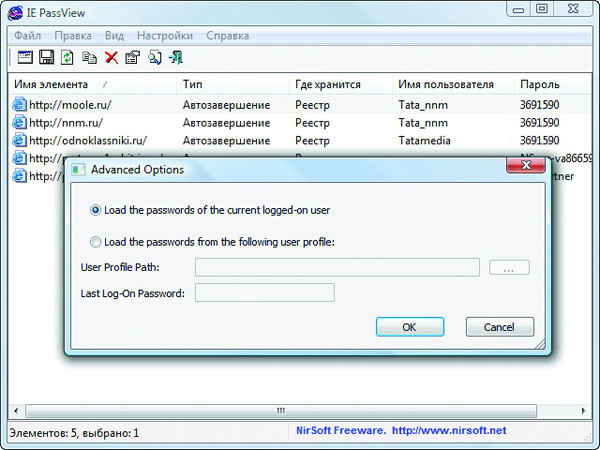Sort by the 'Имя элемента' column header
Screen dimensions: 600x450
pos(92,84)
